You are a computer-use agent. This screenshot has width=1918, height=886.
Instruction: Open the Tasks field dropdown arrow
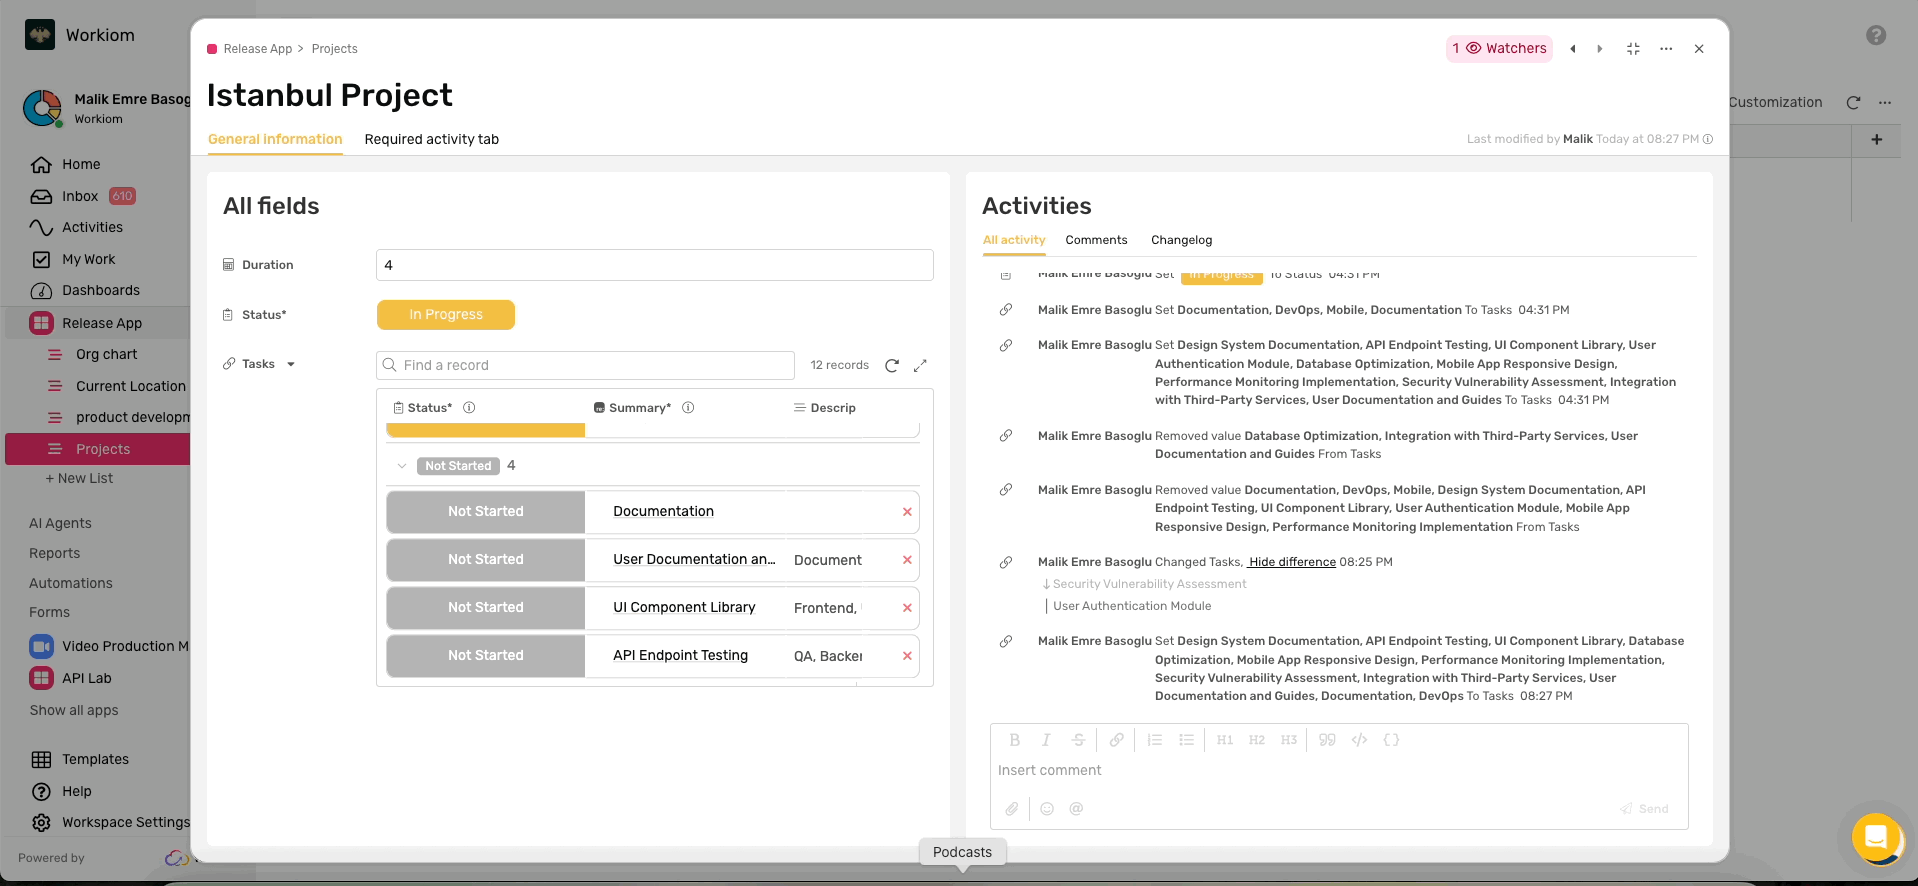pos(291,365)
